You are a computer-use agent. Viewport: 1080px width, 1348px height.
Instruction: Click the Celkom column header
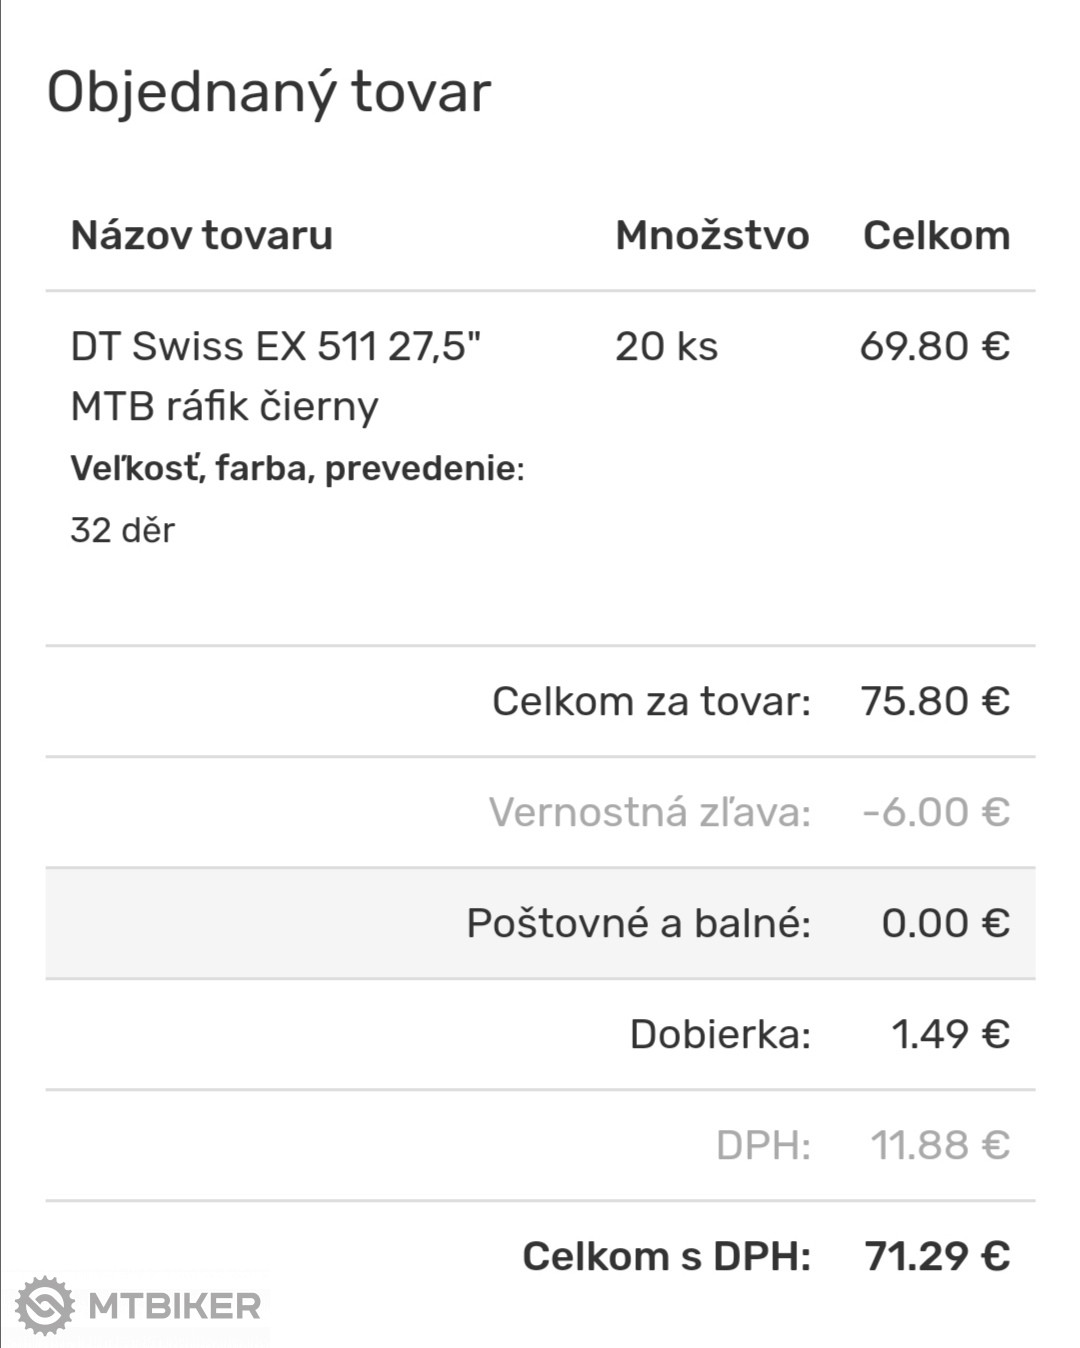pyautogui.click(x=936, y=236)
